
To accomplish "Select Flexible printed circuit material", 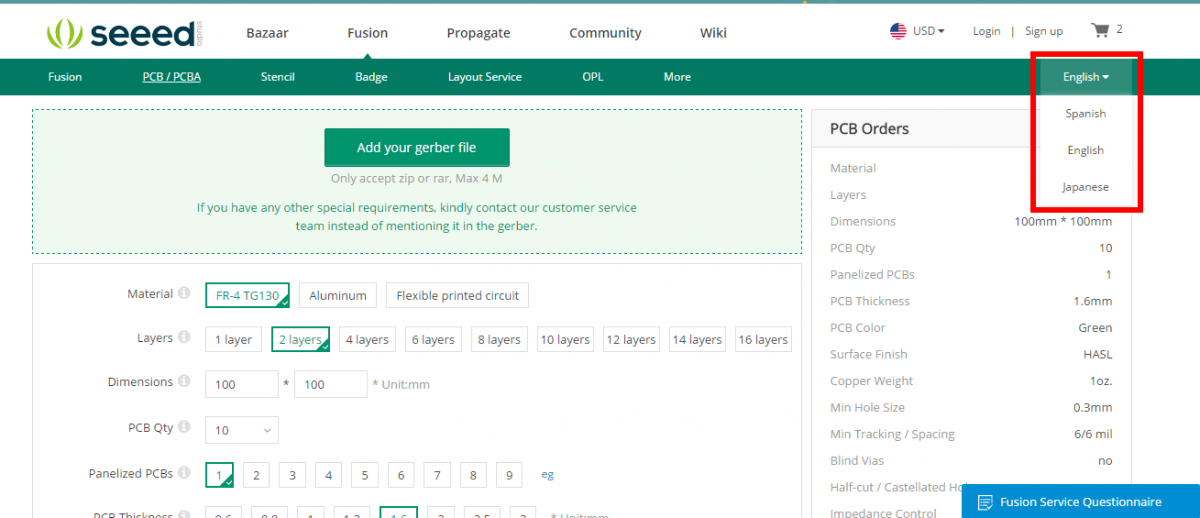I will click(x=457, y=295).
